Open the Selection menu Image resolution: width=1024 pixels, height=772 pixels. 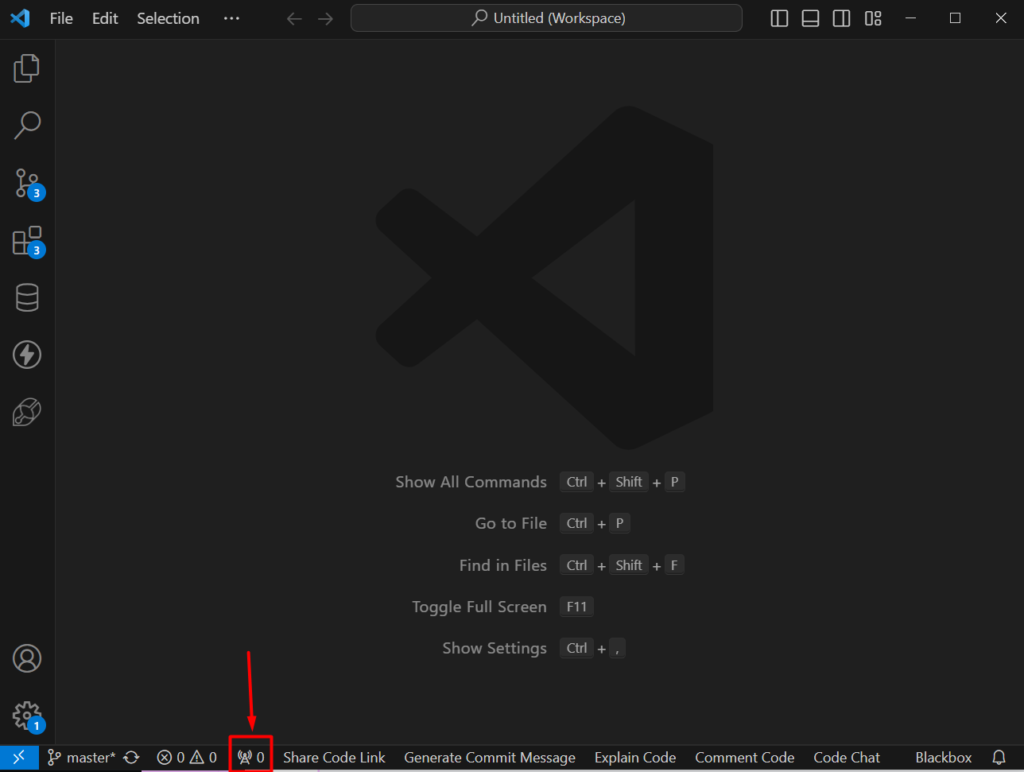coord(168,18)
